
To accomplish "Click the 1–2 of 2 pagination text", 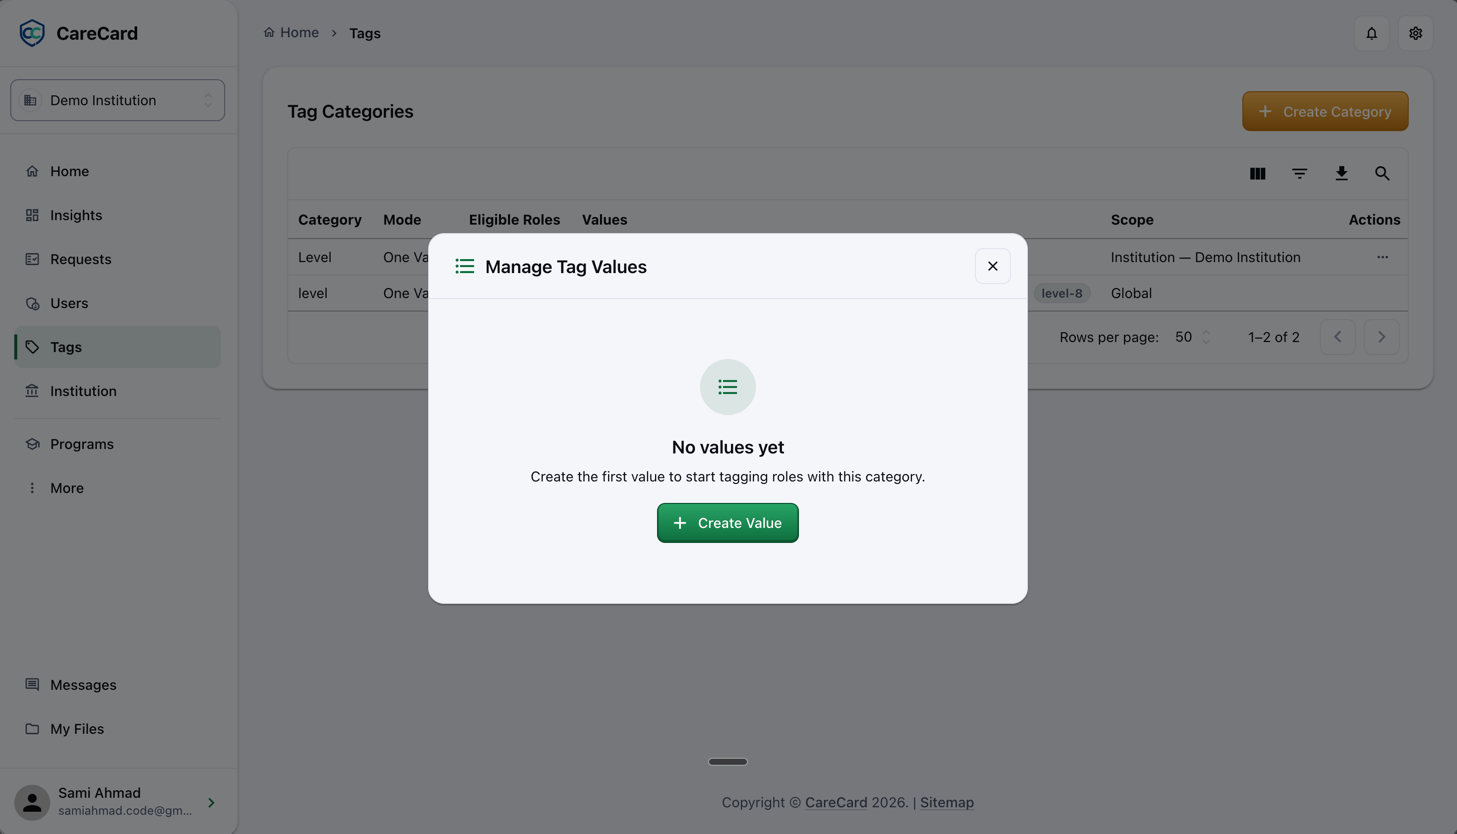I will click(x=1273, y=337).
